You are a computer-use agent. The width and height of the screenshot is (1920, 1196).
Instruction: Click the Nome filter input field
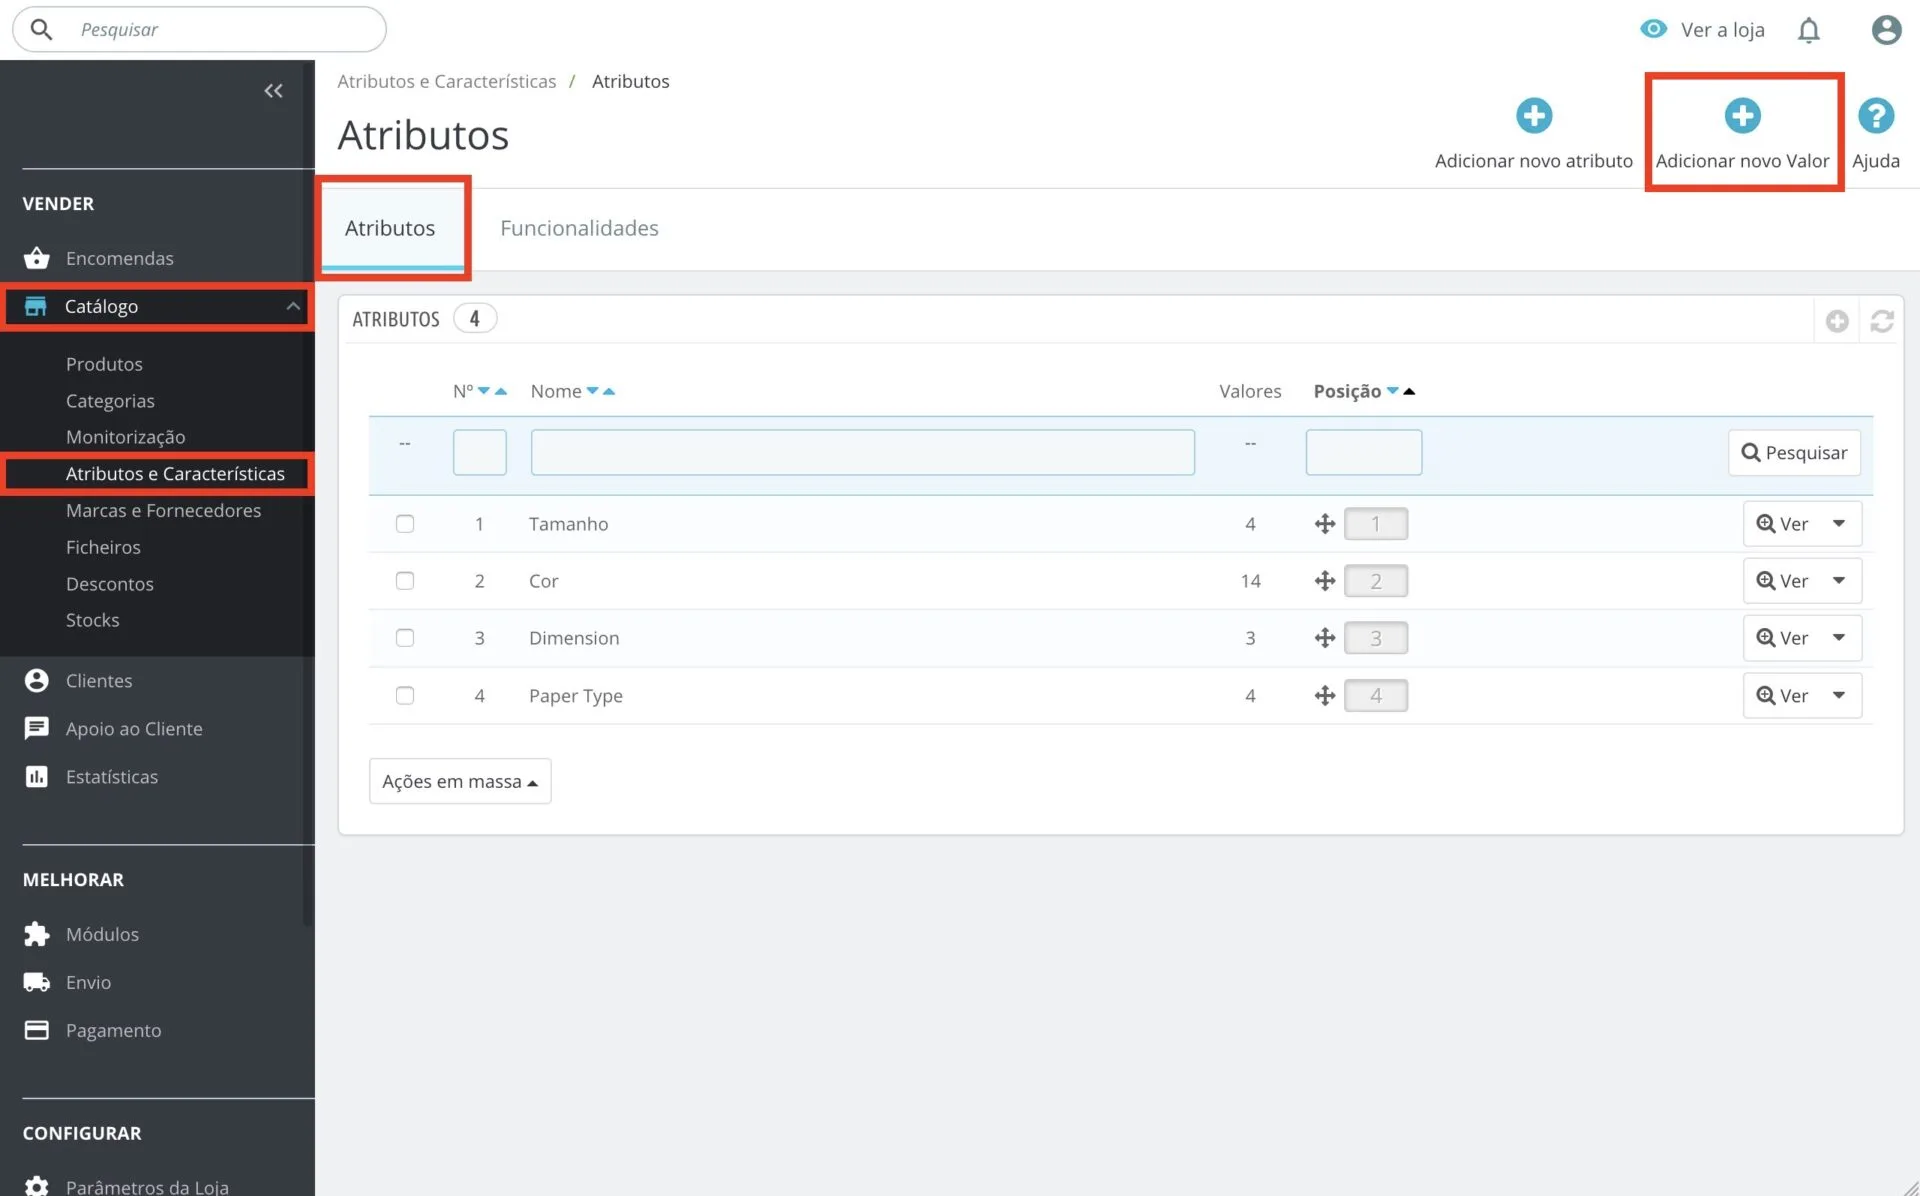[862, 453]
